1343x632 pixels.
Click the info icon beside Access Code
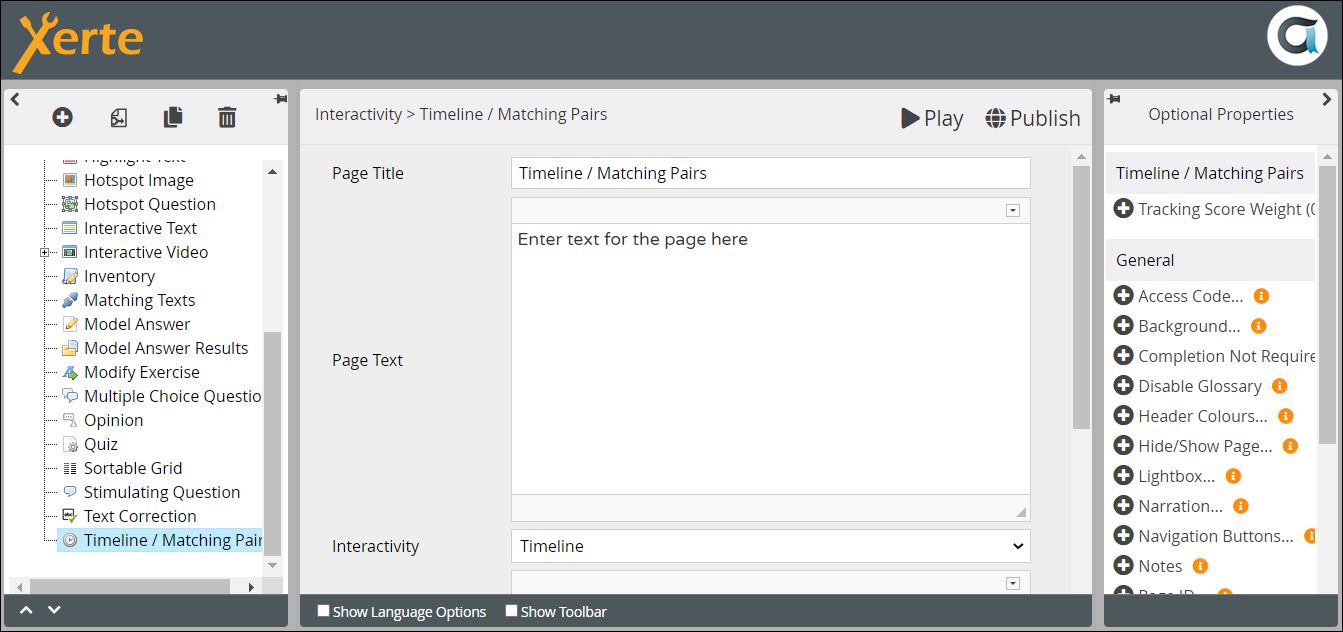(1261, 296)
